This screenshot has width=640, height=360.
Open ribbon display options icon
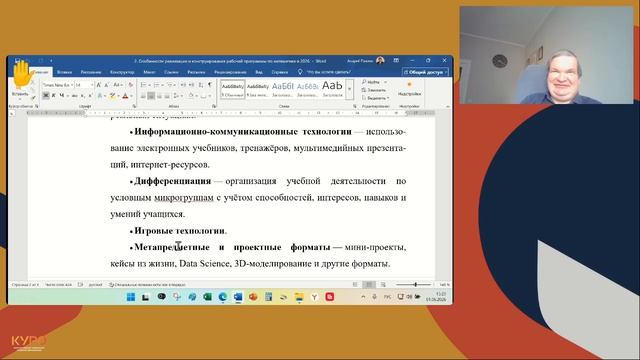[x=396, y=60]
